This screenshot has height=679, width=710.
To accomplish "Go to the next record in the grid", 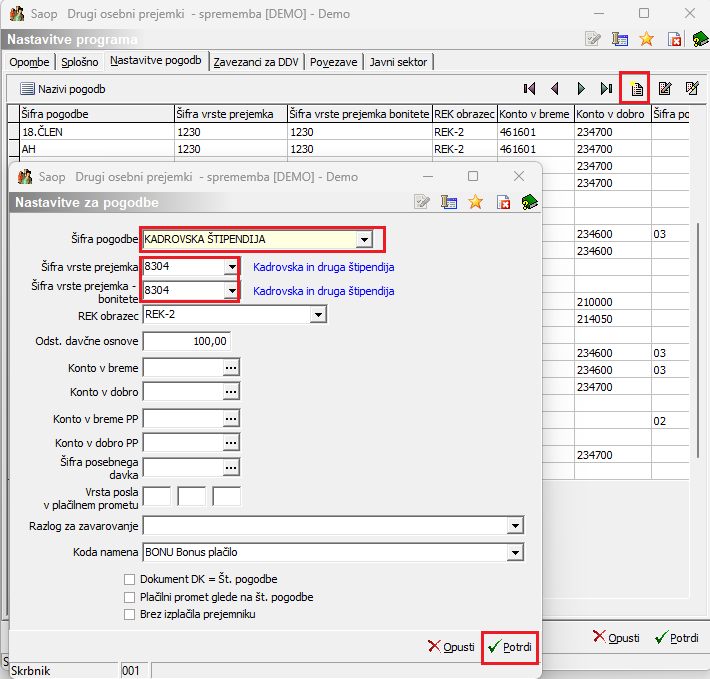I will [x=581, y=89].
